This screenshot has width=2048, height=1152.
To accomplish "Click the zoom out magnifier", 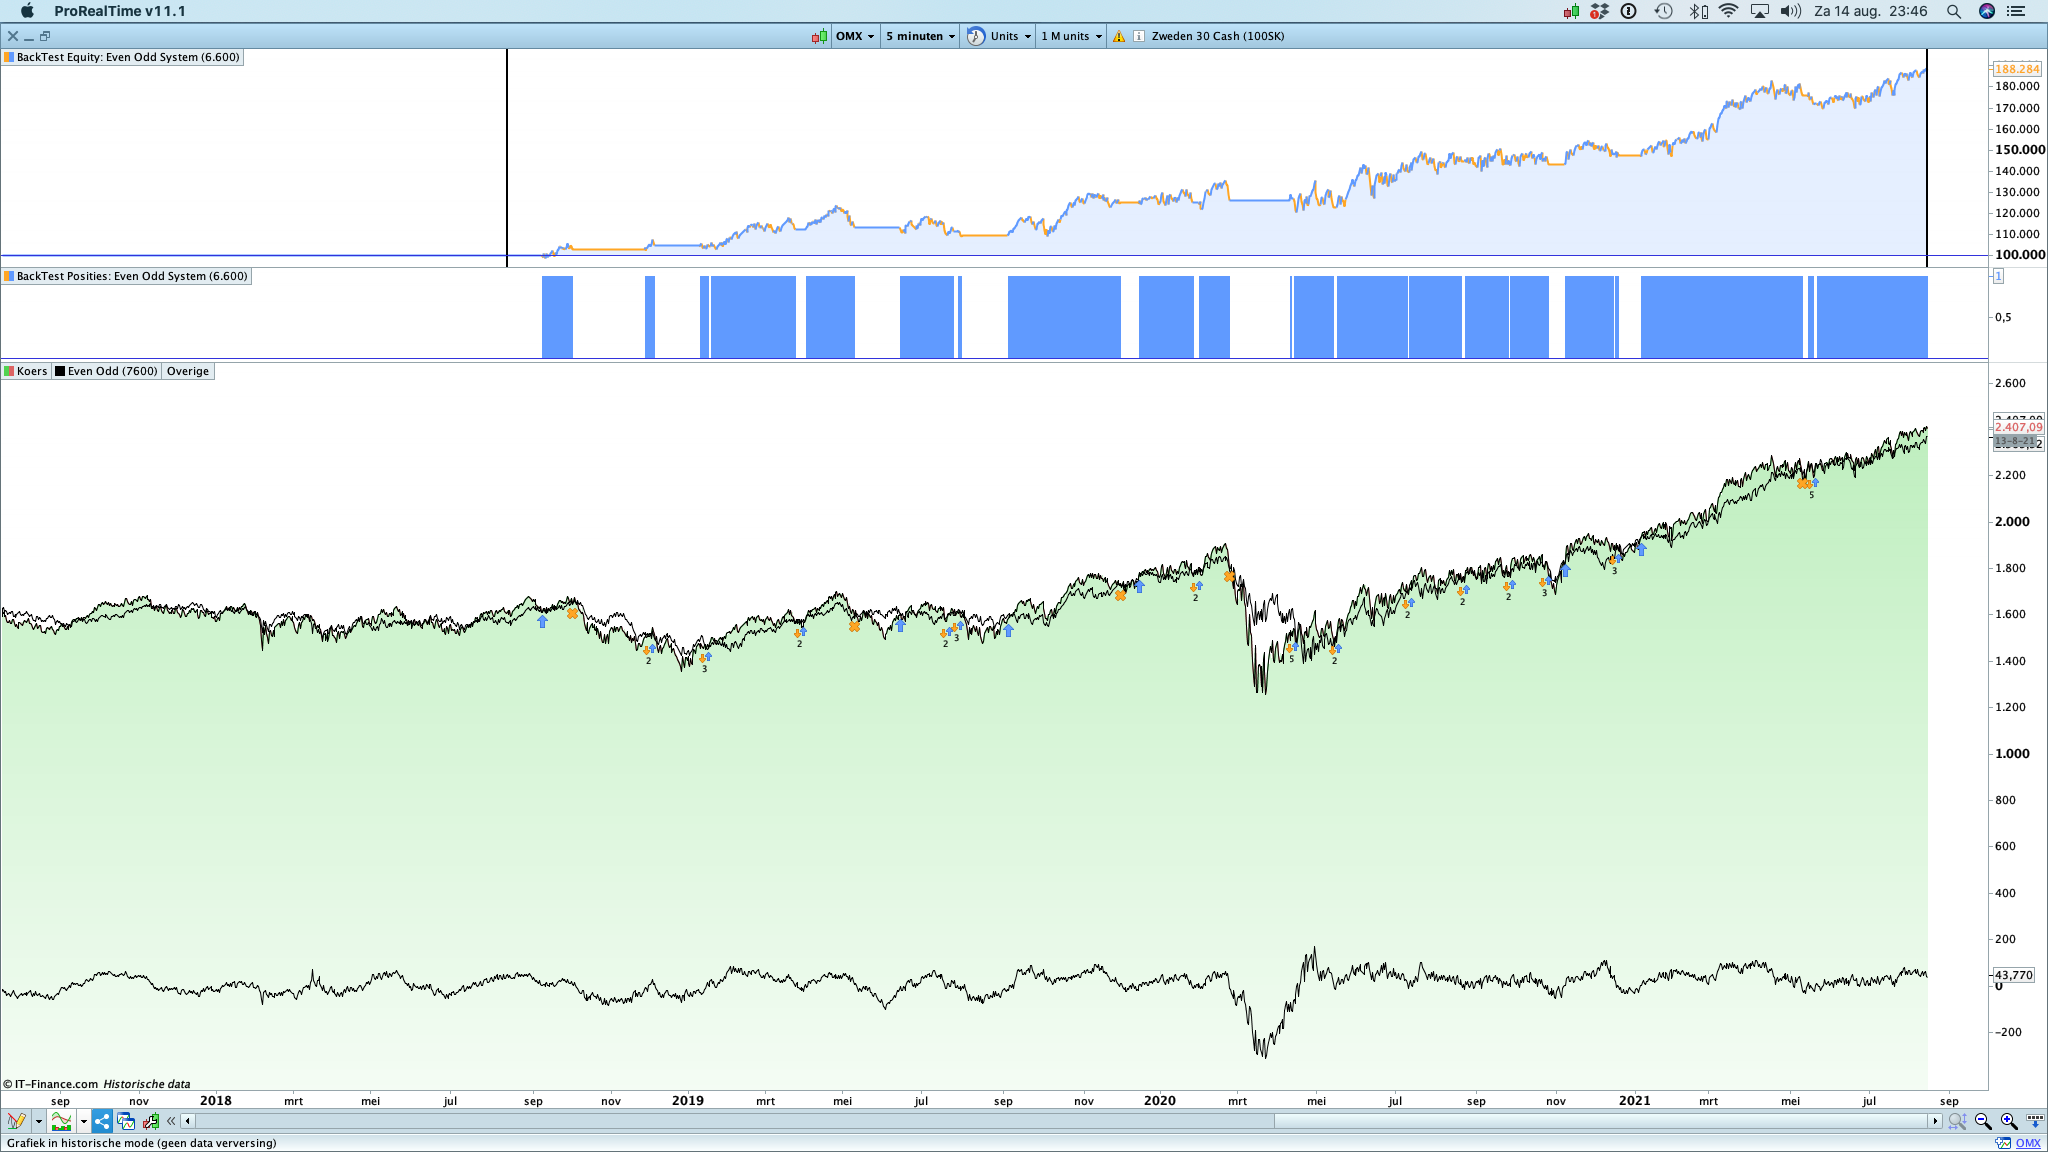I will point(1983,1121).
